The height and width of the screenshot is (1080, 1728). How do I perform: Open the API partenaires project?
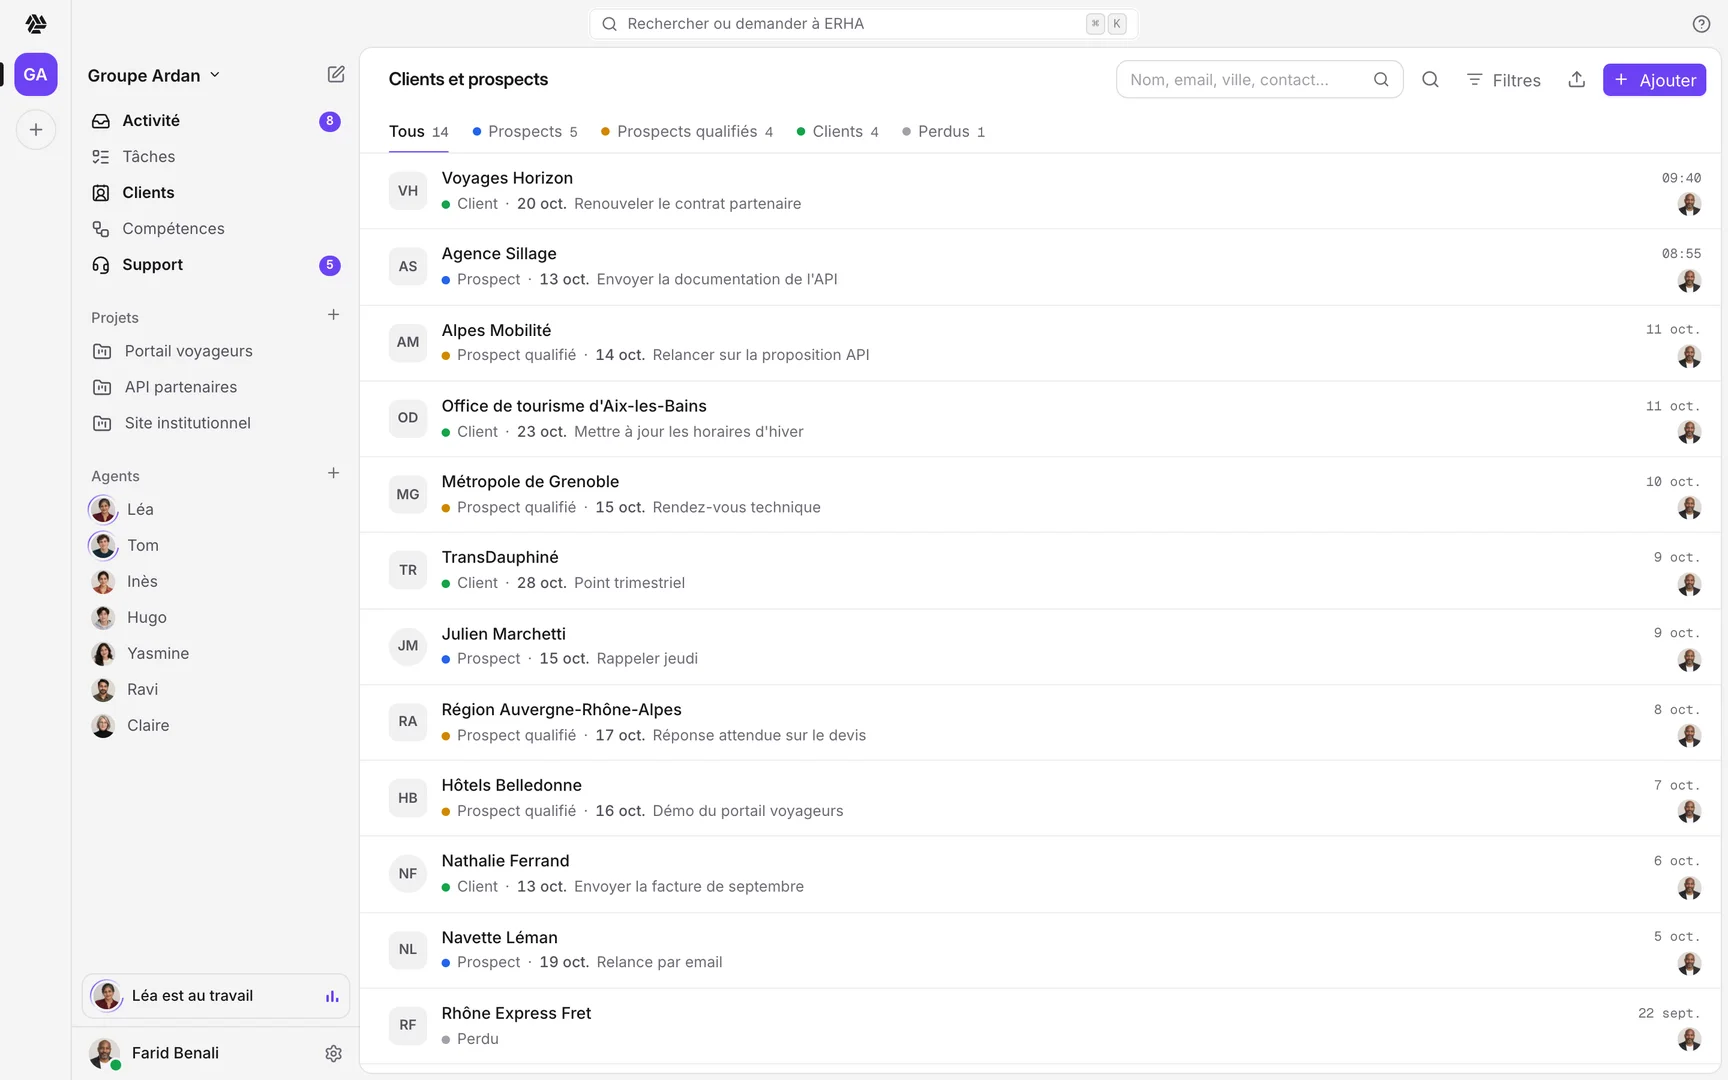[x=215, y=387]
